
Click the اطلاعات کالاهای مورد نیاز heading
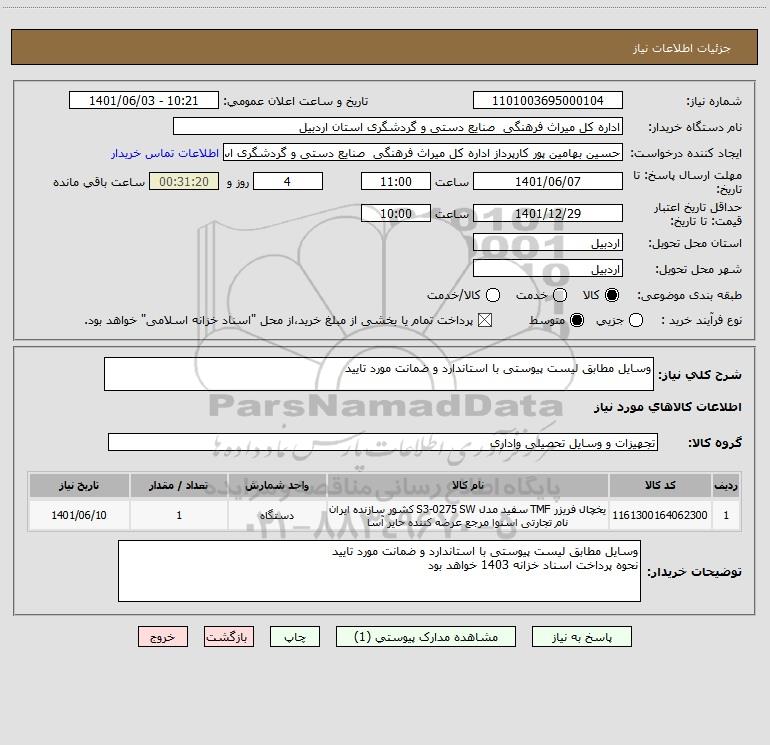(667, 407)
